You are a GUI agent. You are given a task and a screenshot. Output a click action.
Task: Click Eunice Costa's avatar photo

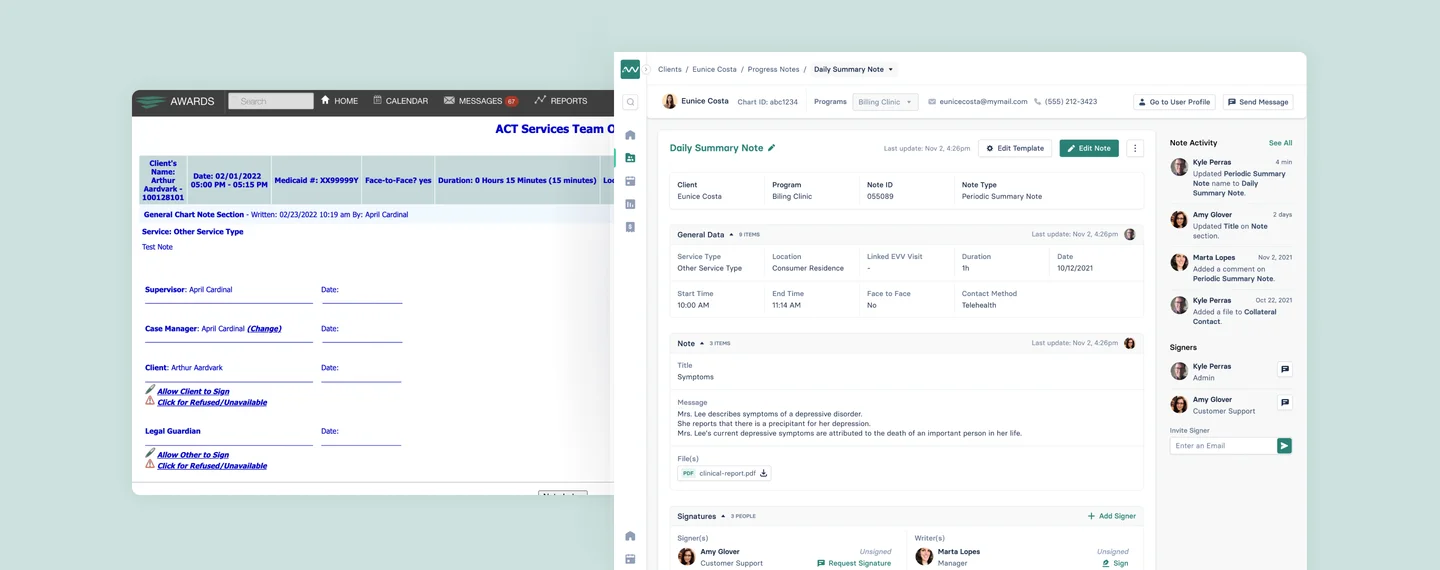pyautogui.click(x=669, y=101)
